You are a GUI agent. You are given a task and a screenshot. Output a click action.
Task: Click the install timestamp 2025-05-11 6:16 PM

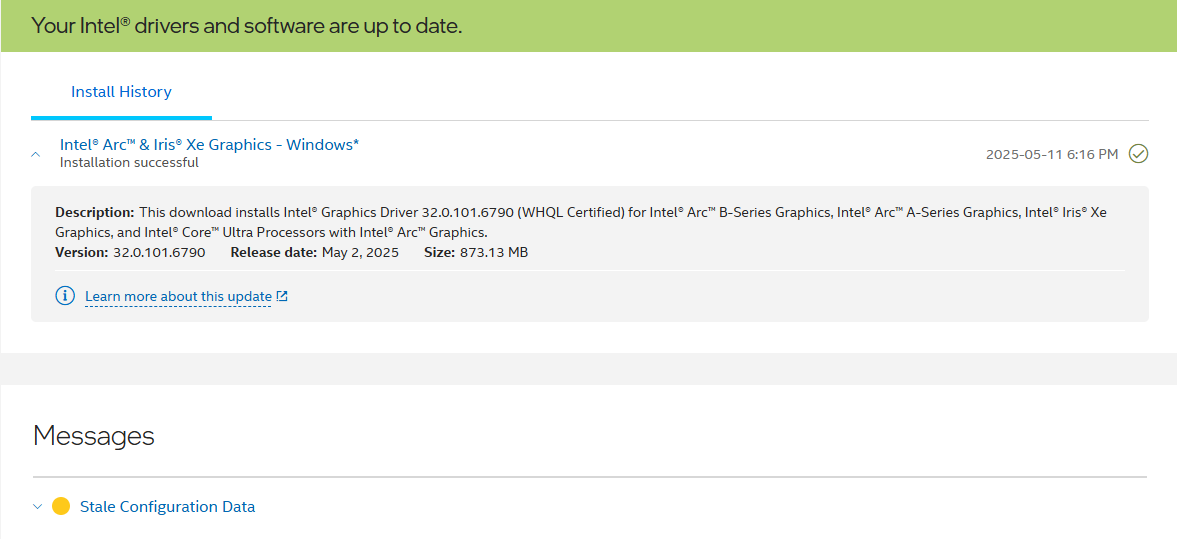point(1052,154)
